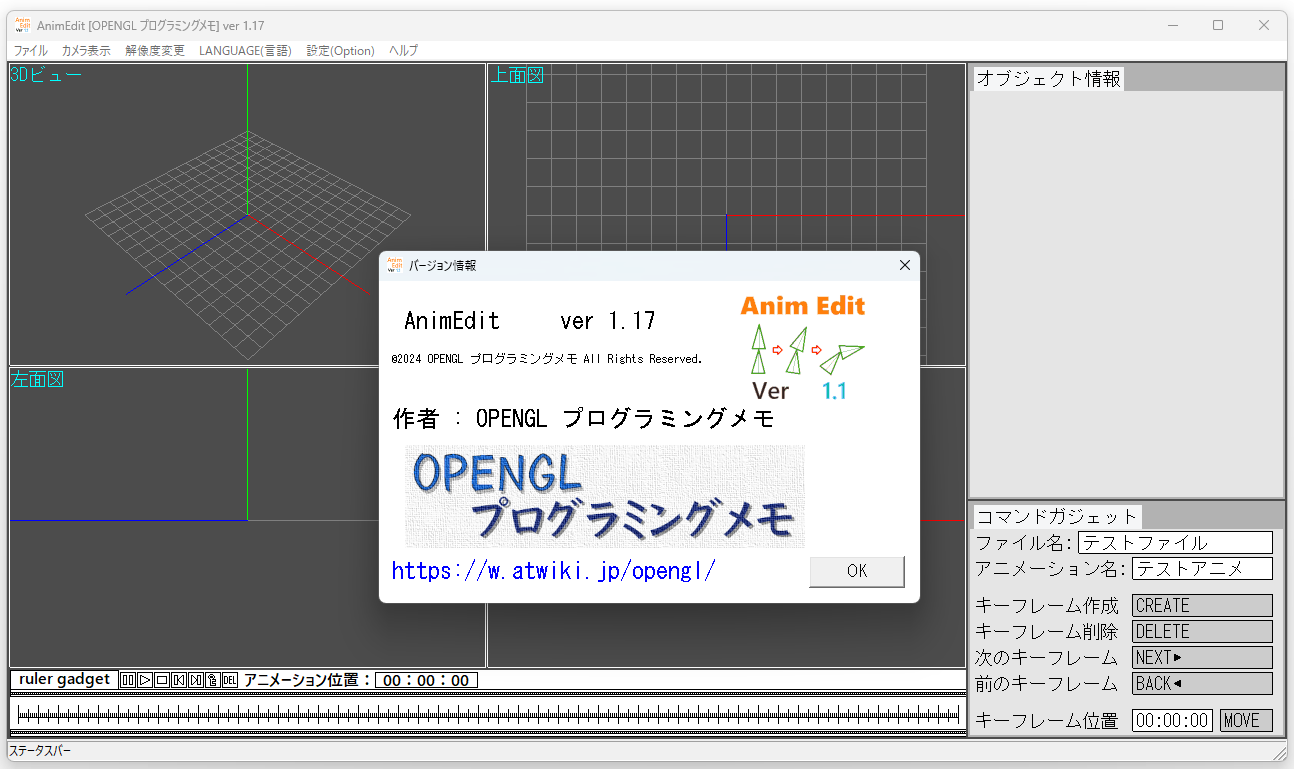Click the stop square icon in ruler gadget
Image resolution: width=1294 pixels, height=769 pixels.
(162, 680)
